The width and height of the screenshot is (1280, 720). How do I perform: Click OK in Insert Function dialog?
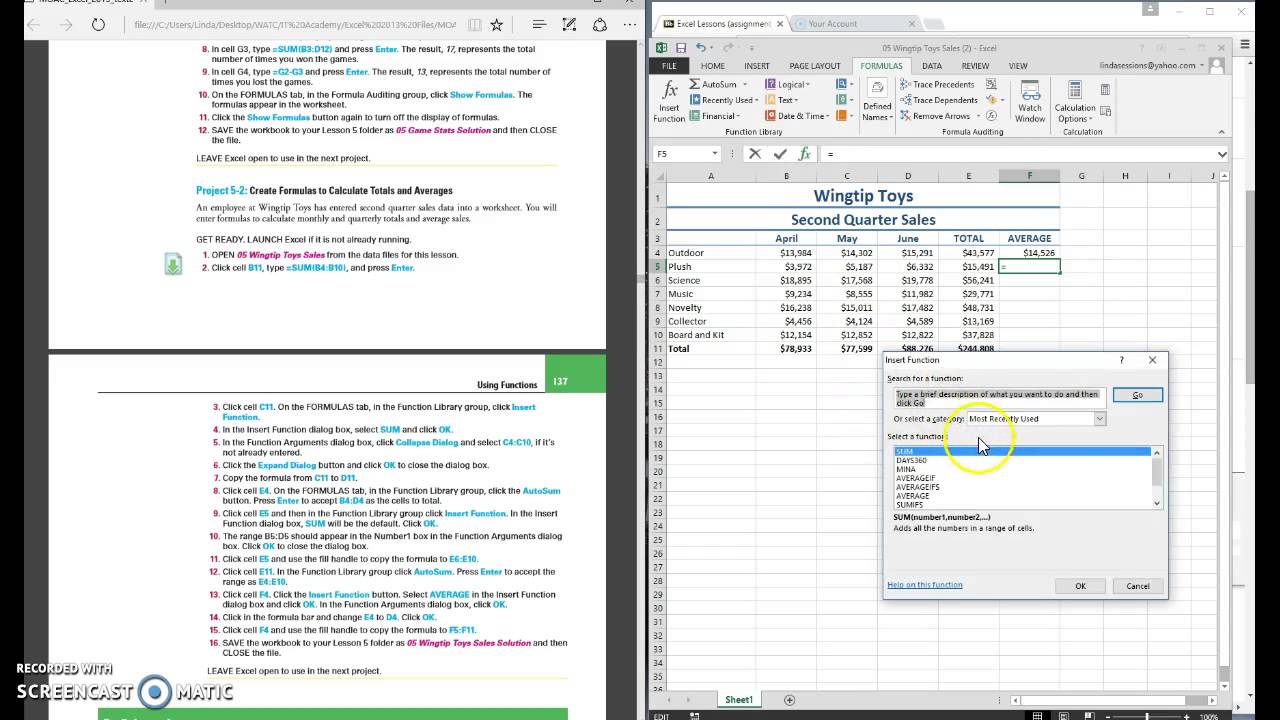[x=1080, y=586]
